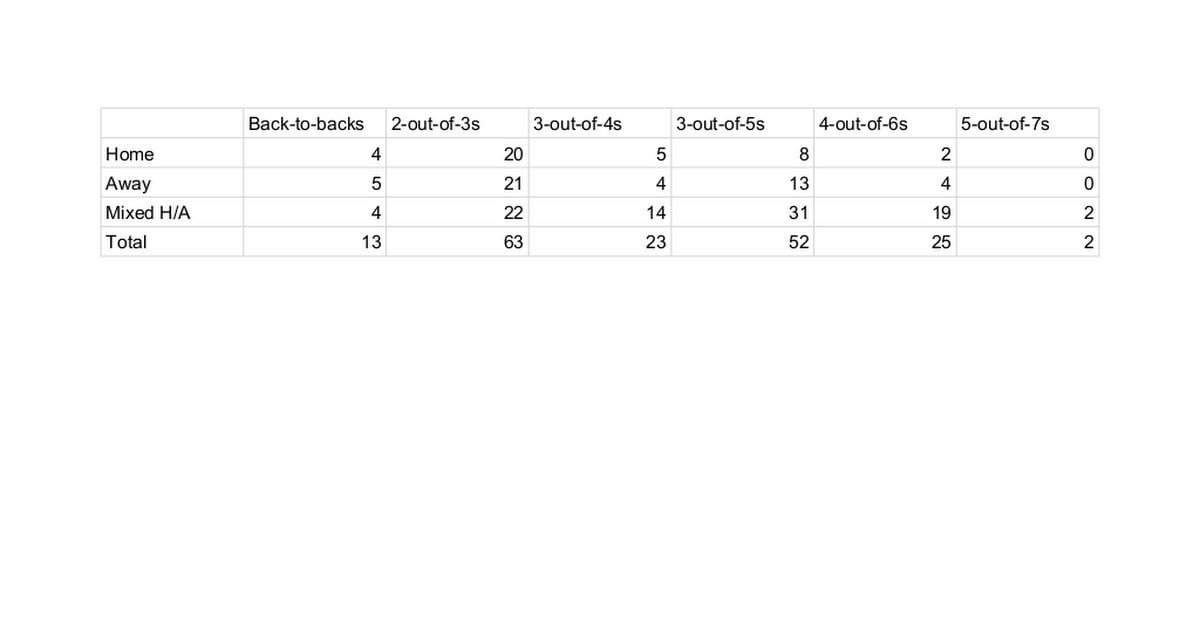Screen dimensions: 1200x630
Task: Click the 3-out-of-4s header cell
Action: pyautogui.click(x=578, y=124)
